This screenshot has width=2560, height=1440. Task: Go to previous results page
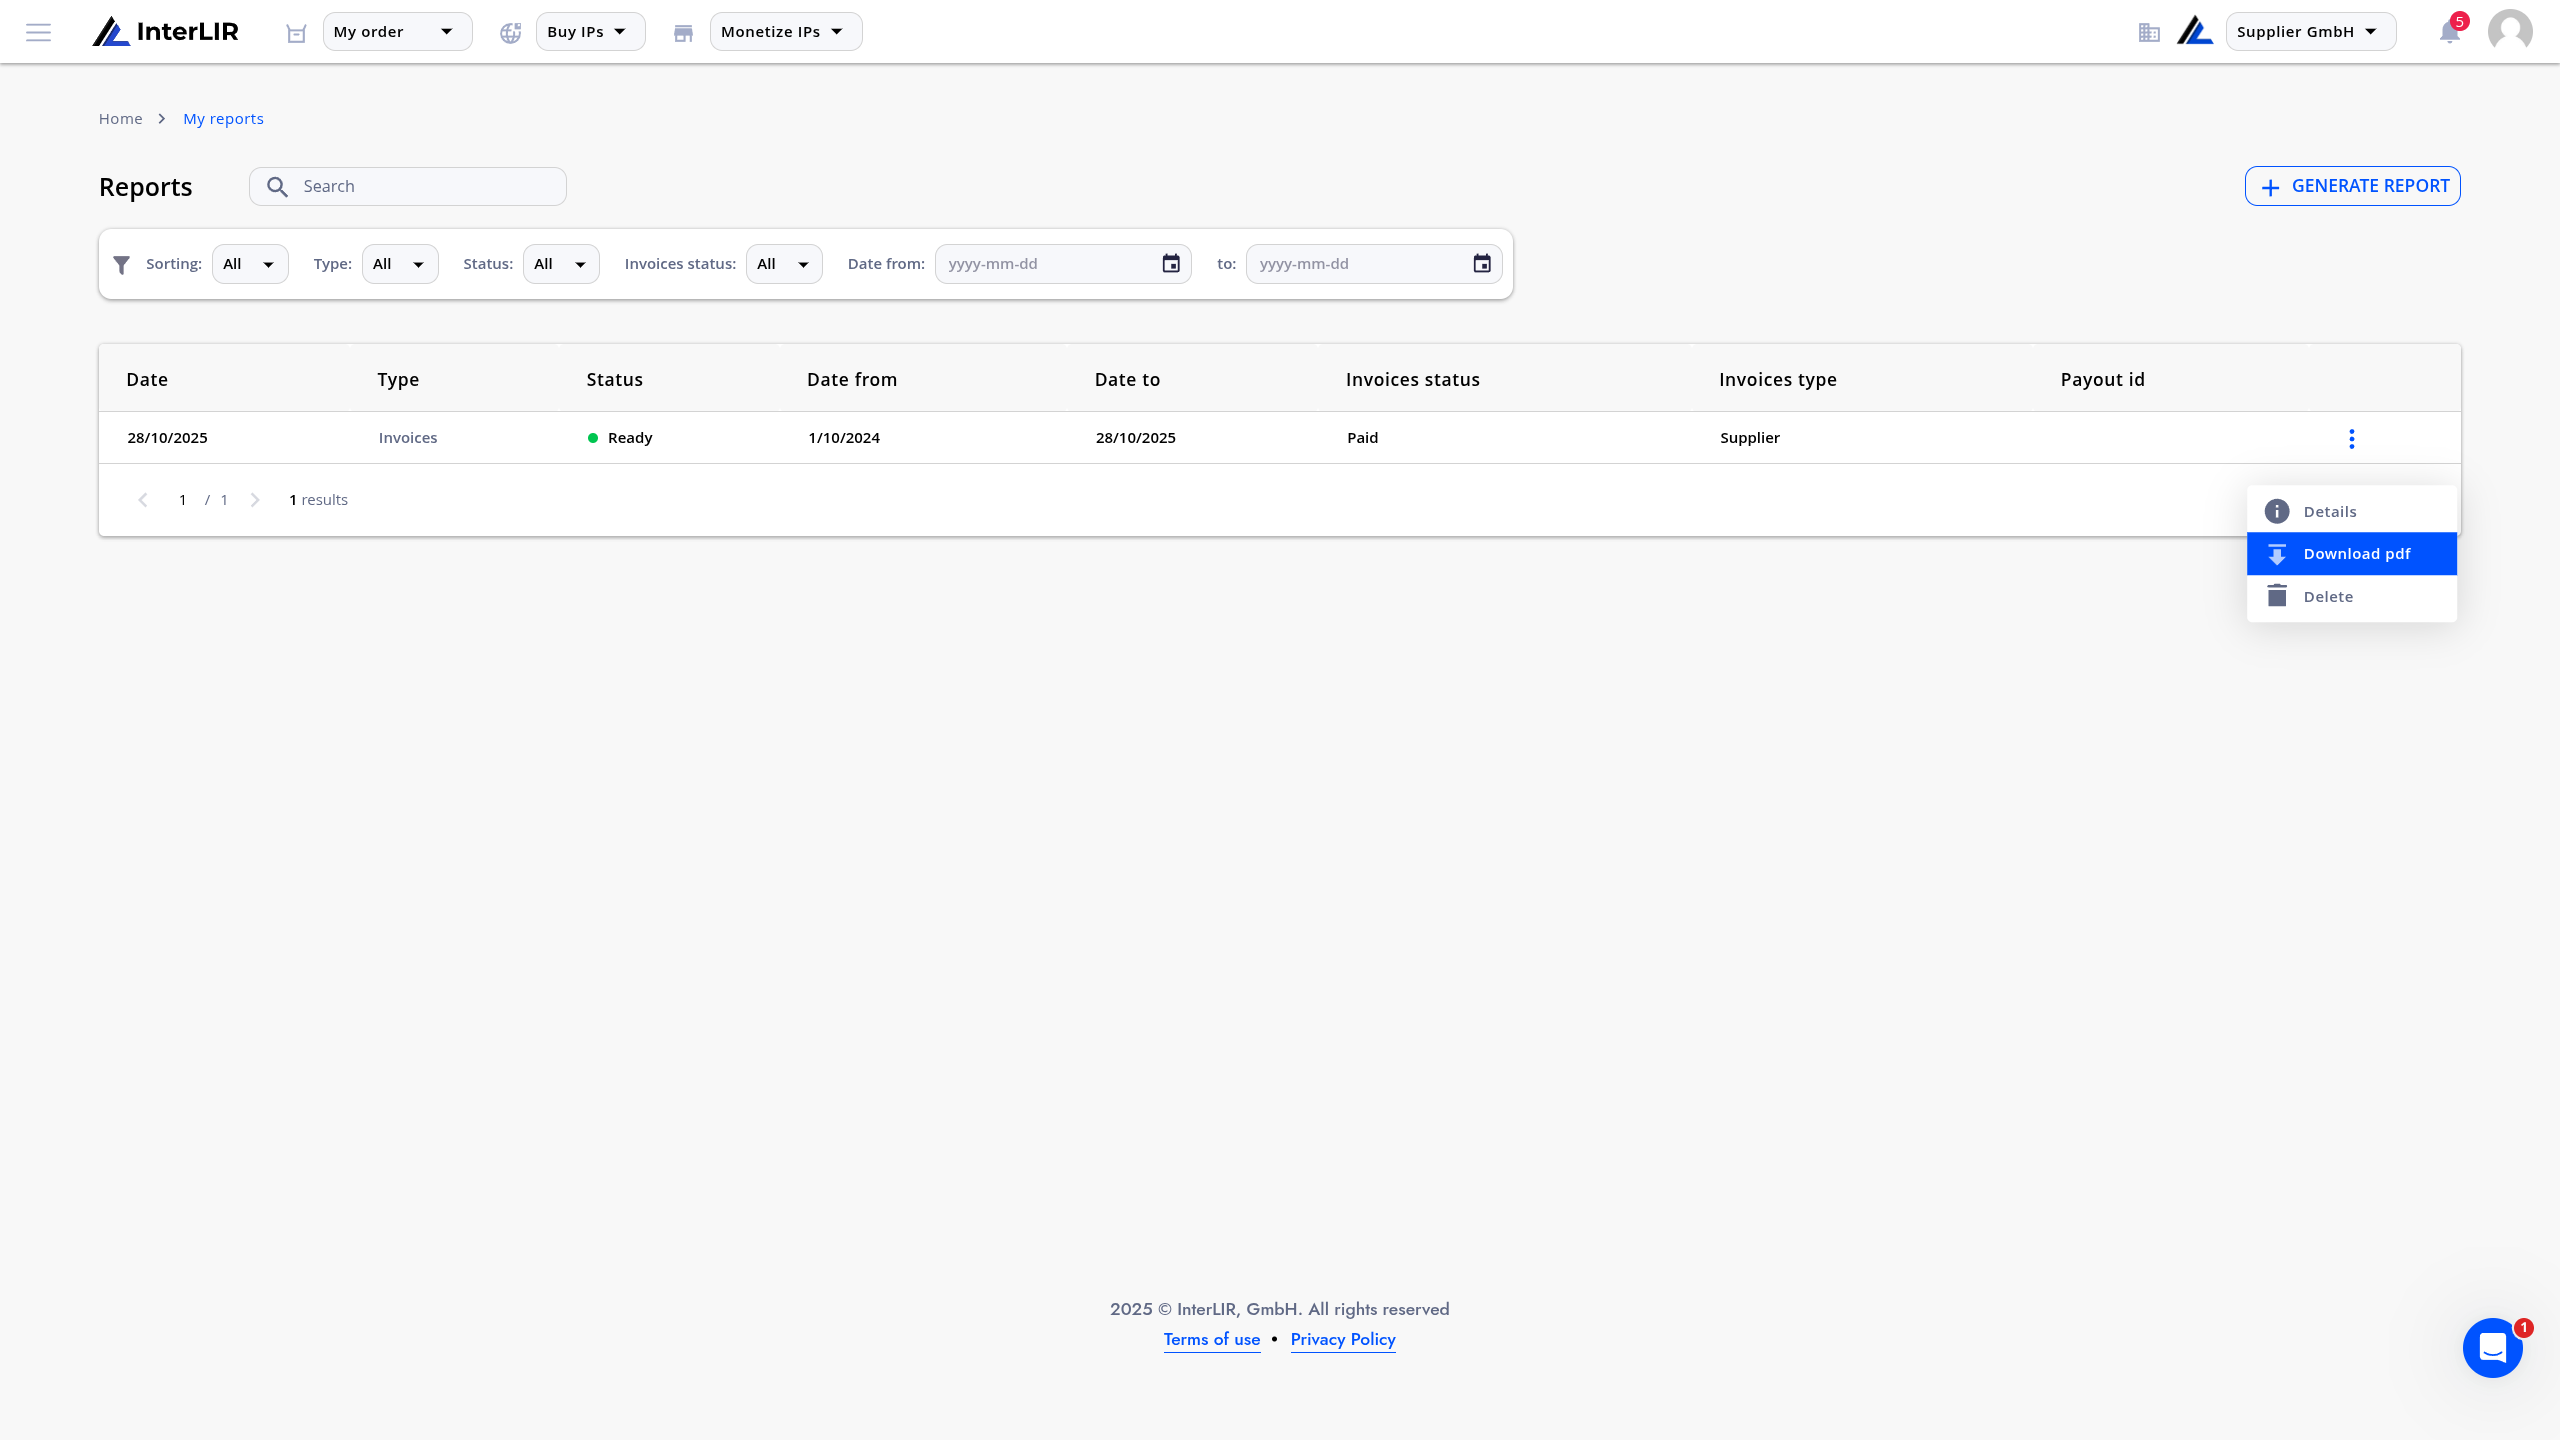[x=143, y=500]
